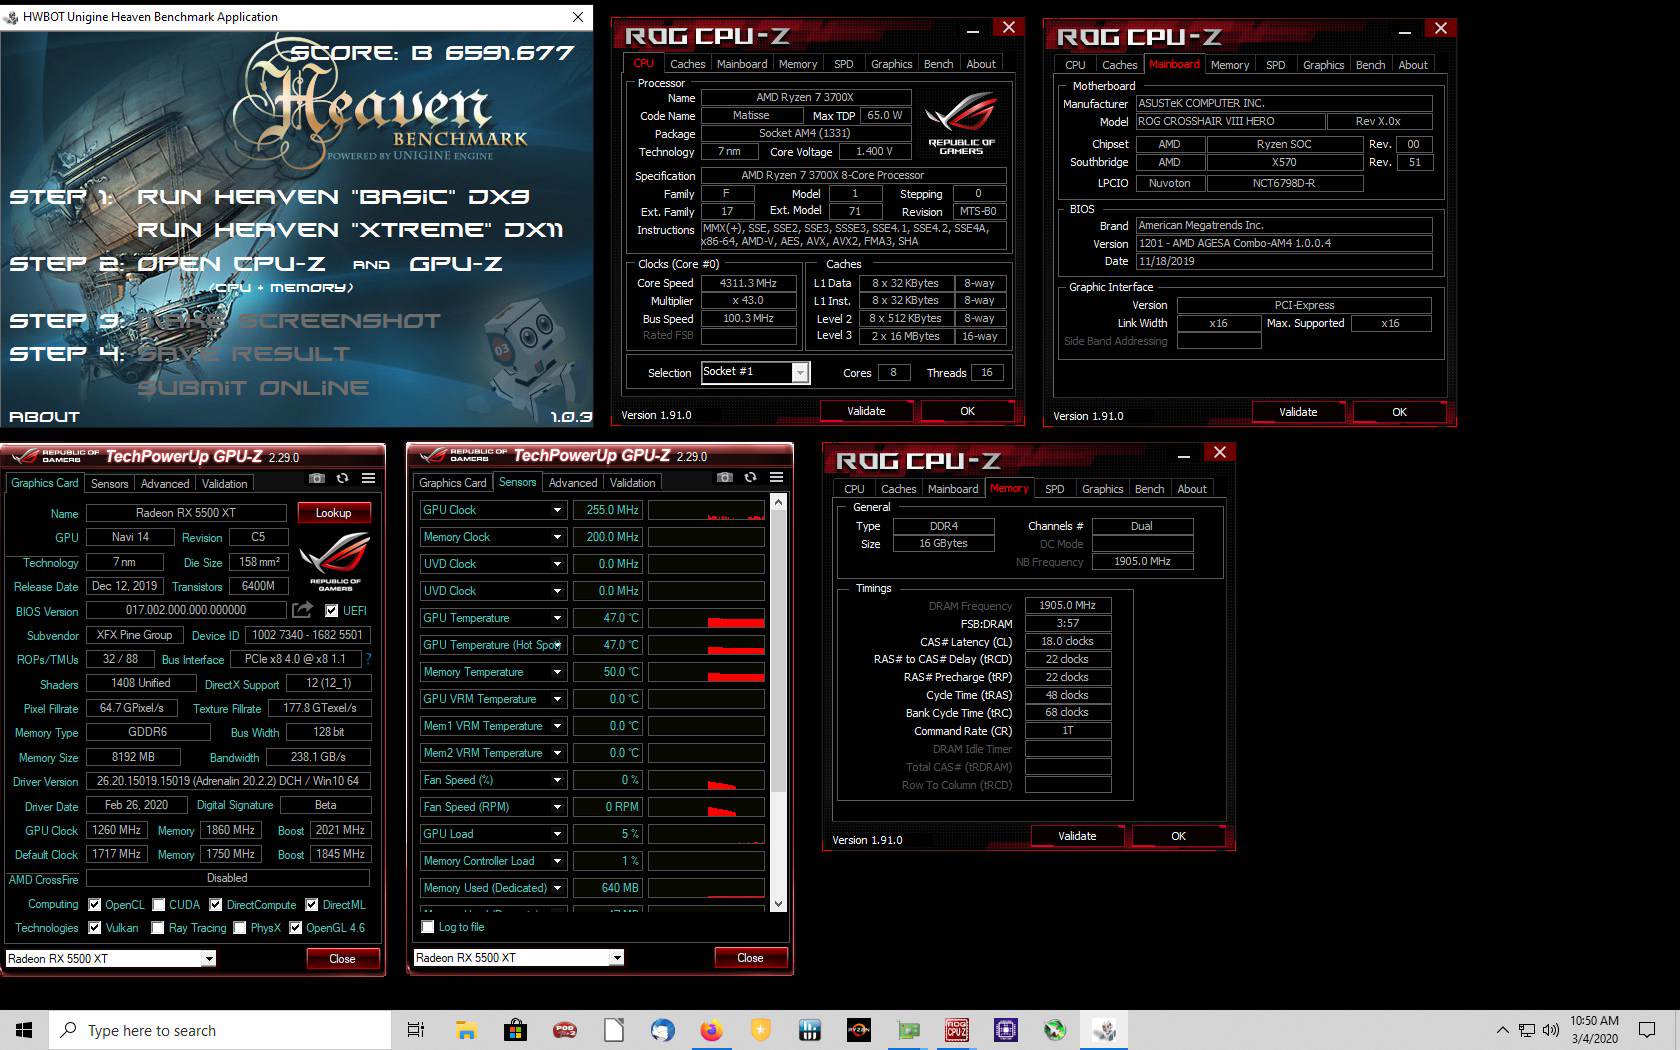1680x1050 pixels.
Task: Open Firefox from taskbar
Action: coord(711,1030)
